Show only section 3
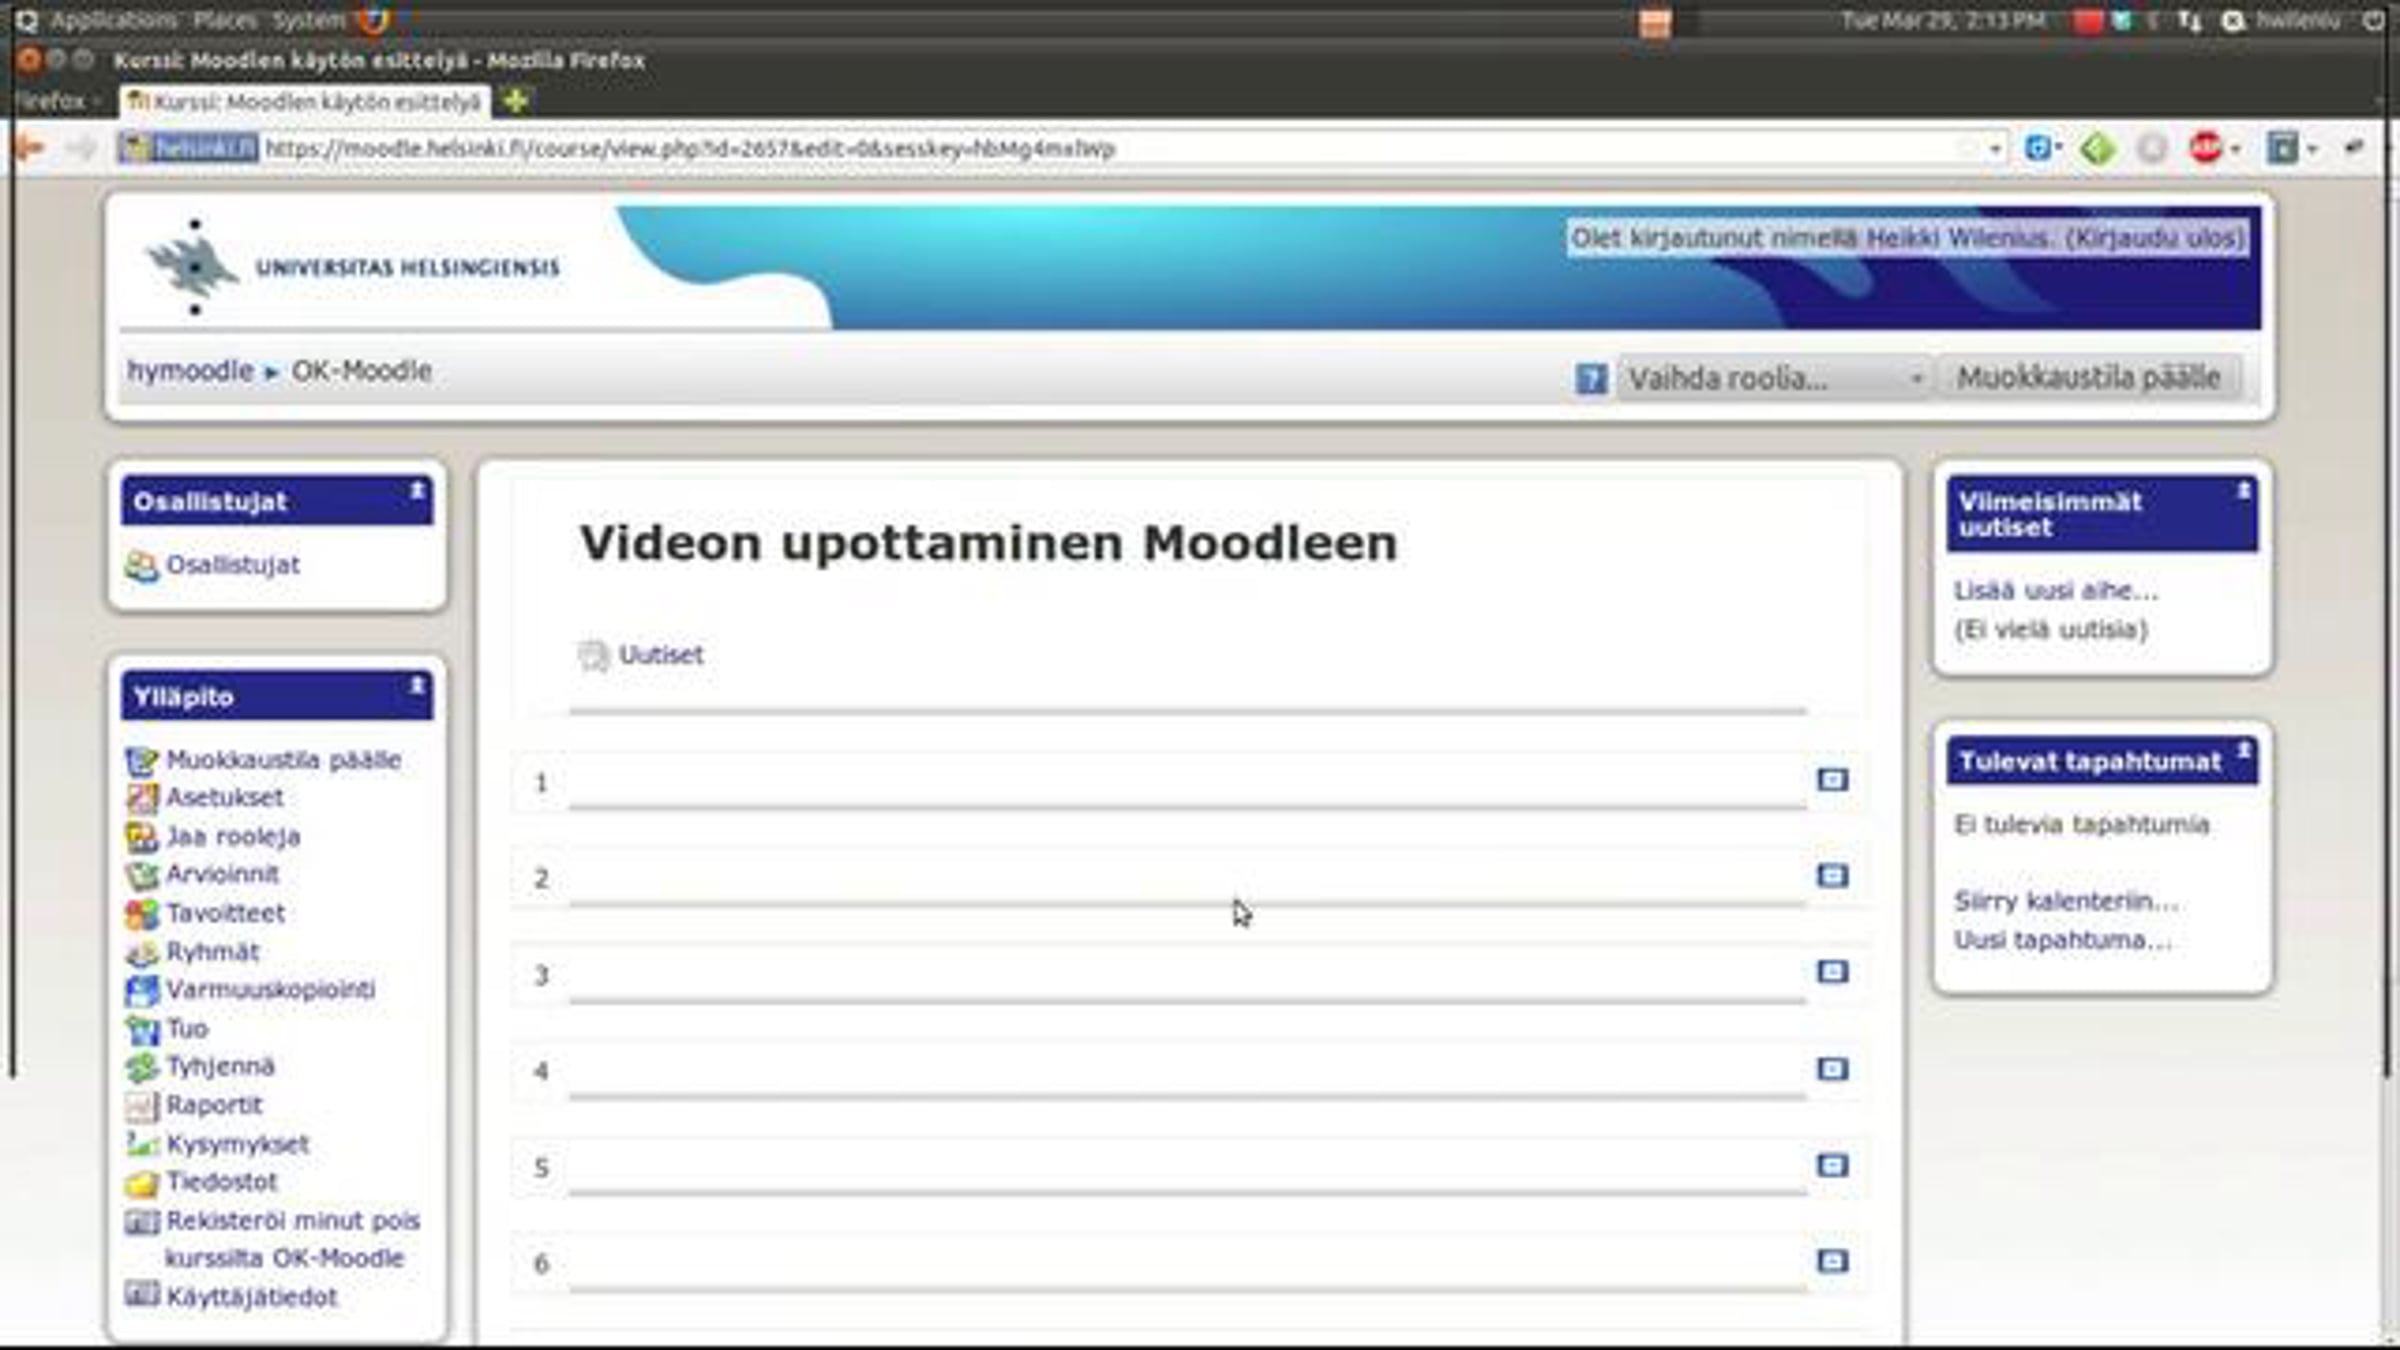The width and height of the screenshot is (2400, 1350). pos(1832,972)
